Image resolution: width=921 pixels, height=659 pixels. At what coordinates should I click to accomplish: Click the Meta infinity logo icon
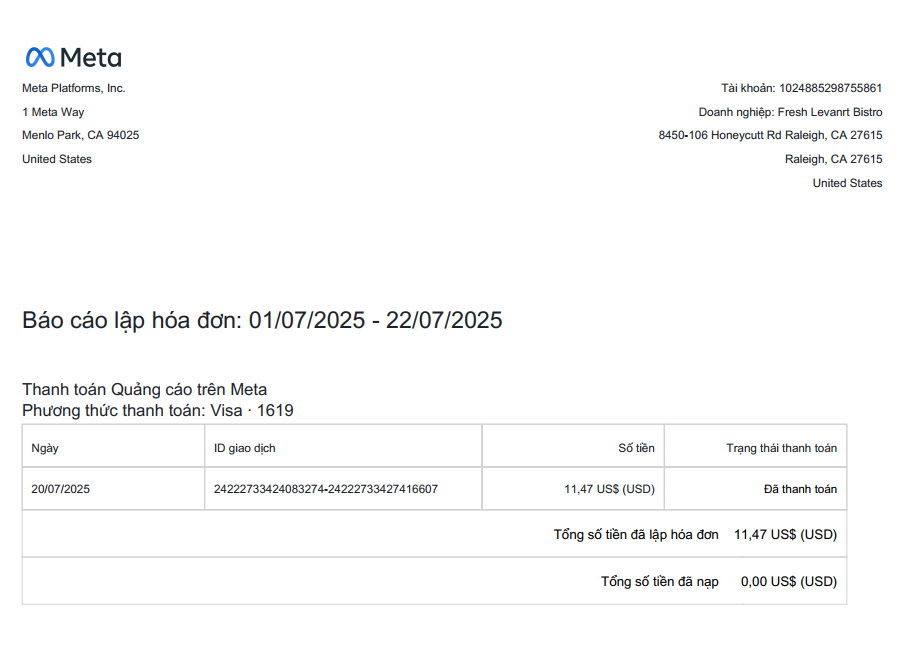[x=40, y=57]
